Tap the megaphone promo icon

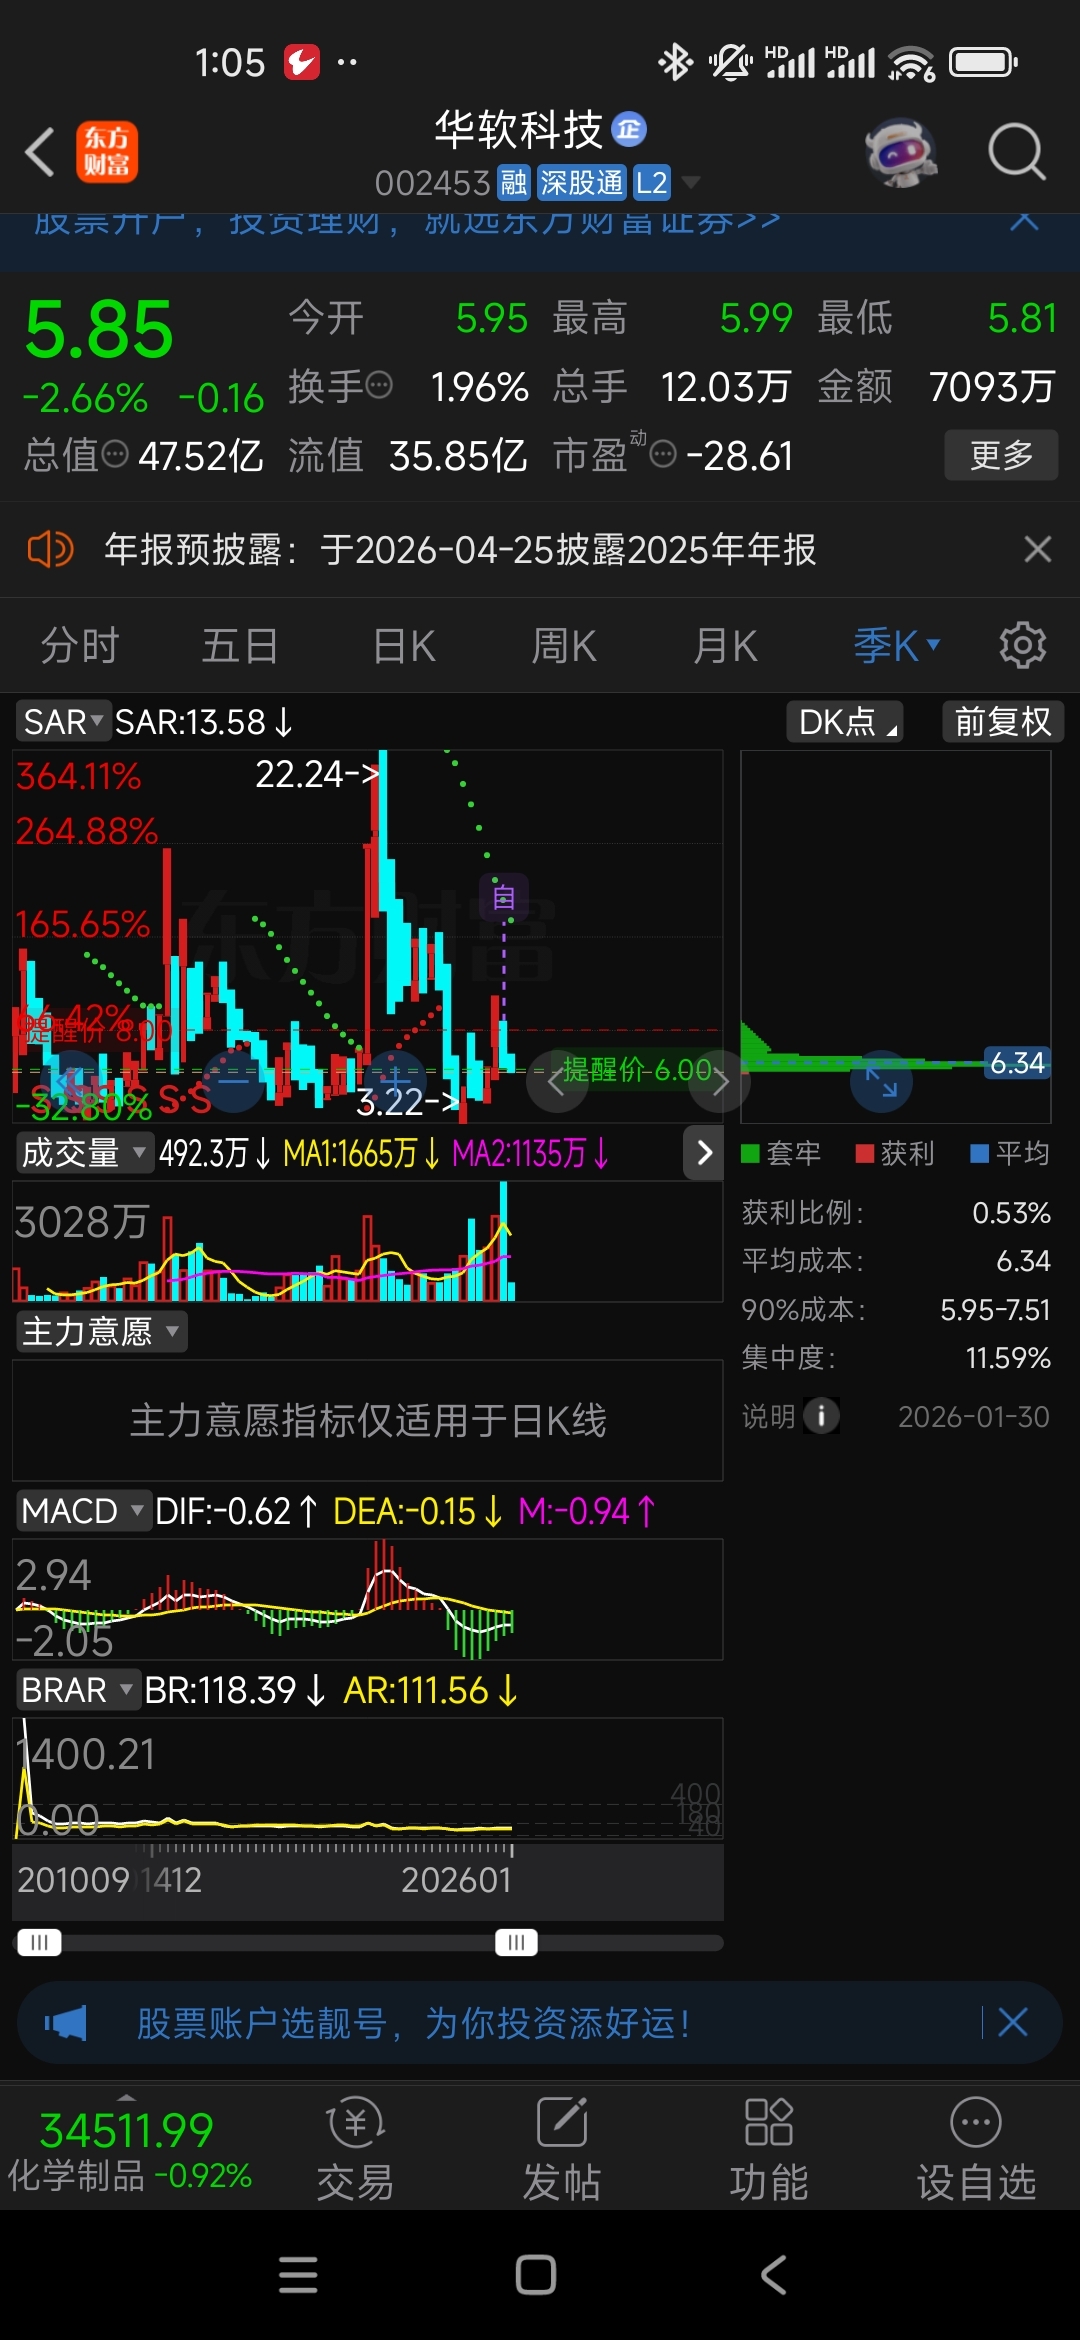(x=66, y=2023)
